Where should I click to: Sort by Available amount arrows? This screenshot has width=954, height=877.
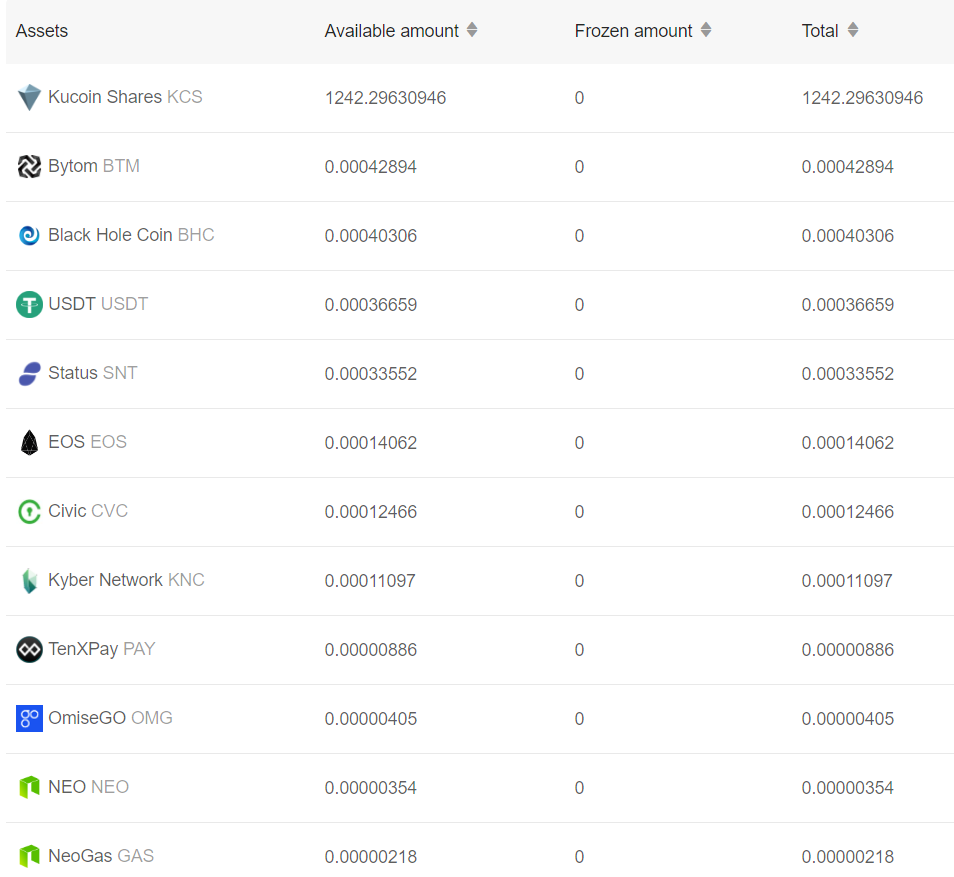point(472,30)
